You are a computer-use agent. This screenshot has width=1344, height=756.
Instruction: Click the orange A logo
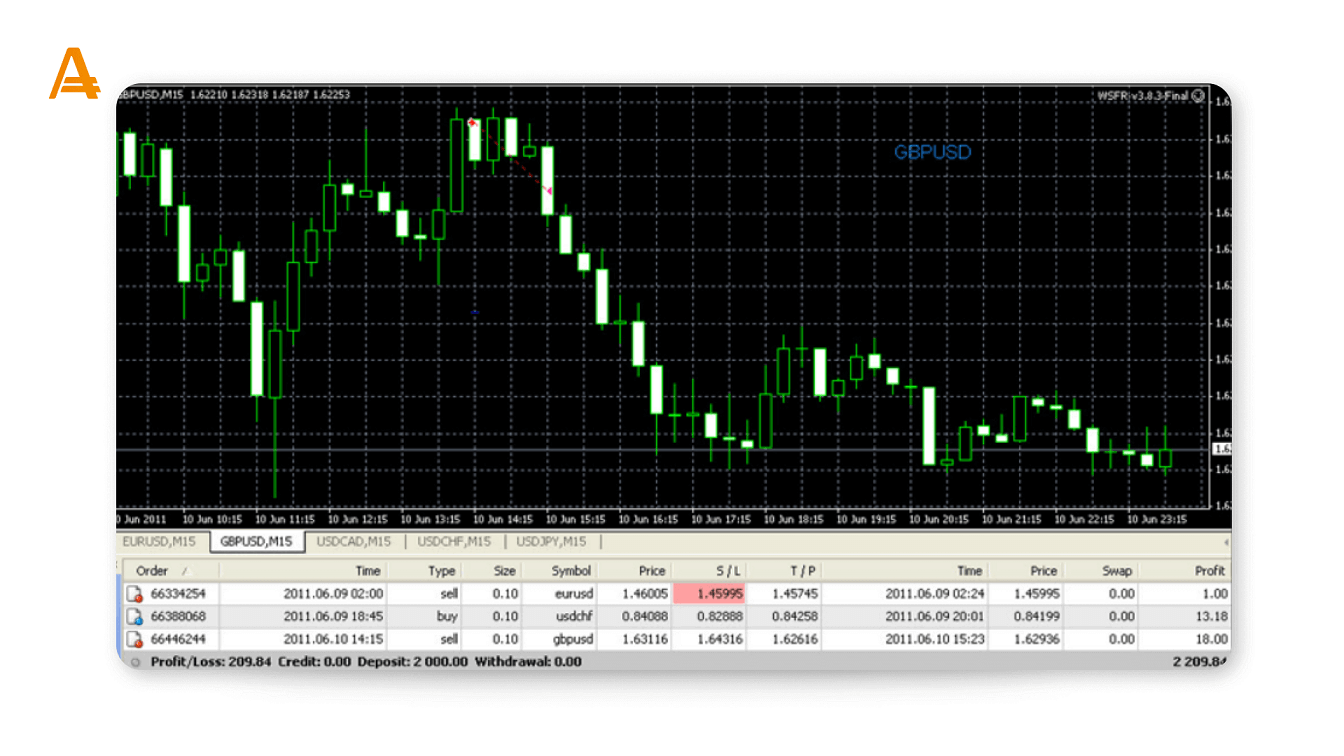74,75
